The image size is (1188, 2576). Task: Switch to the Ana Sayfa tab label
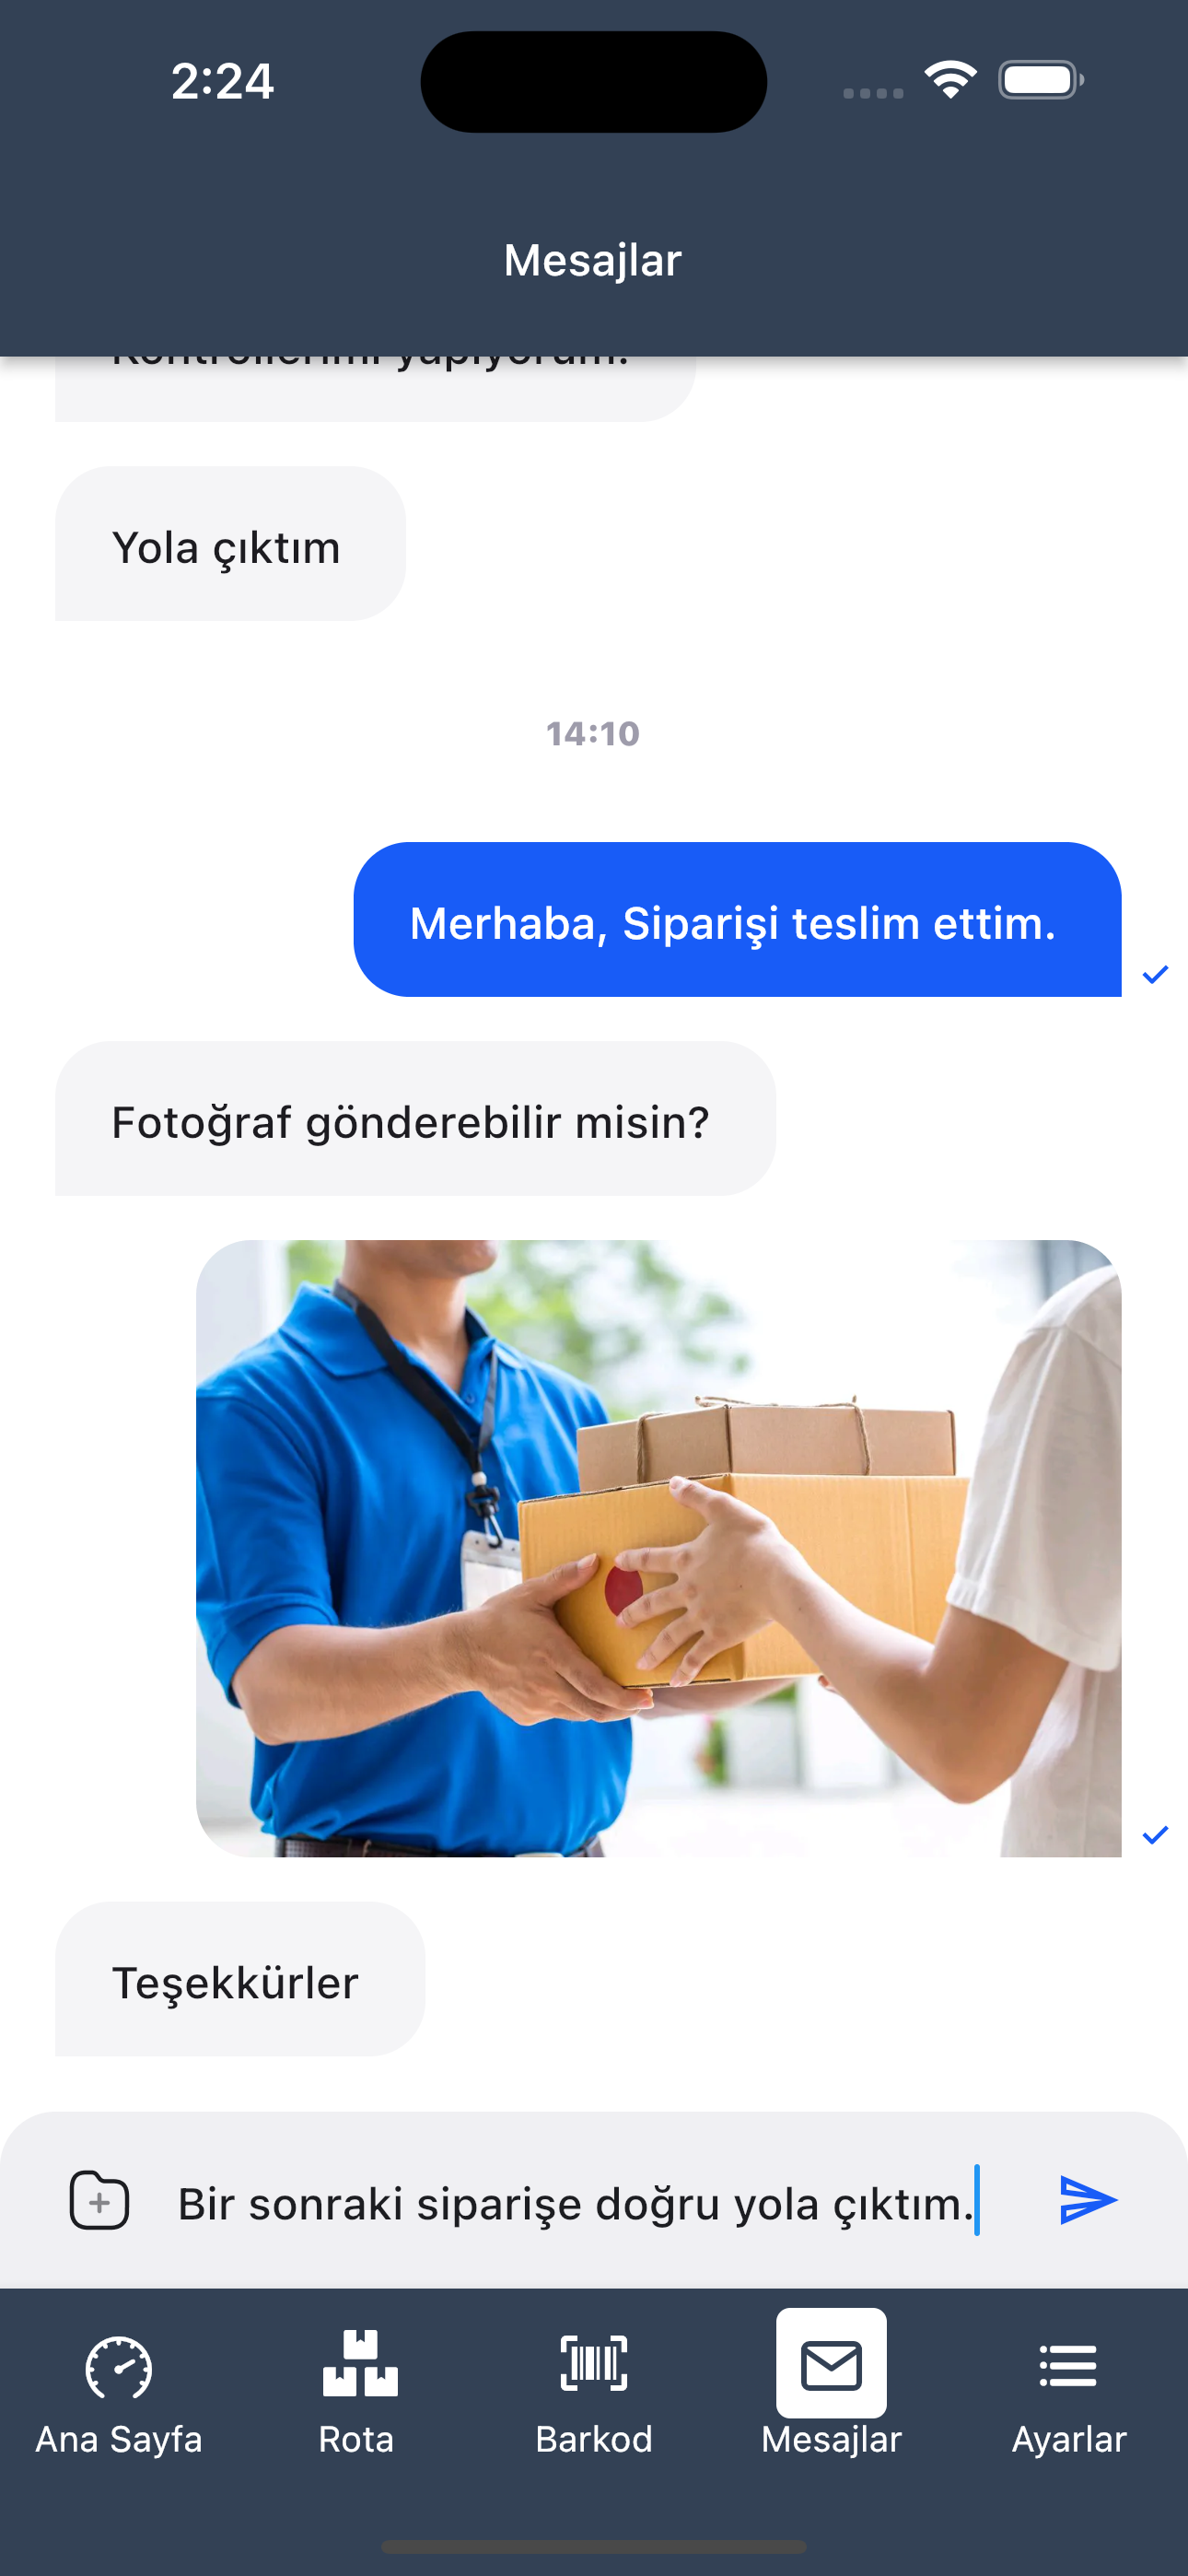pos(119,2439)
